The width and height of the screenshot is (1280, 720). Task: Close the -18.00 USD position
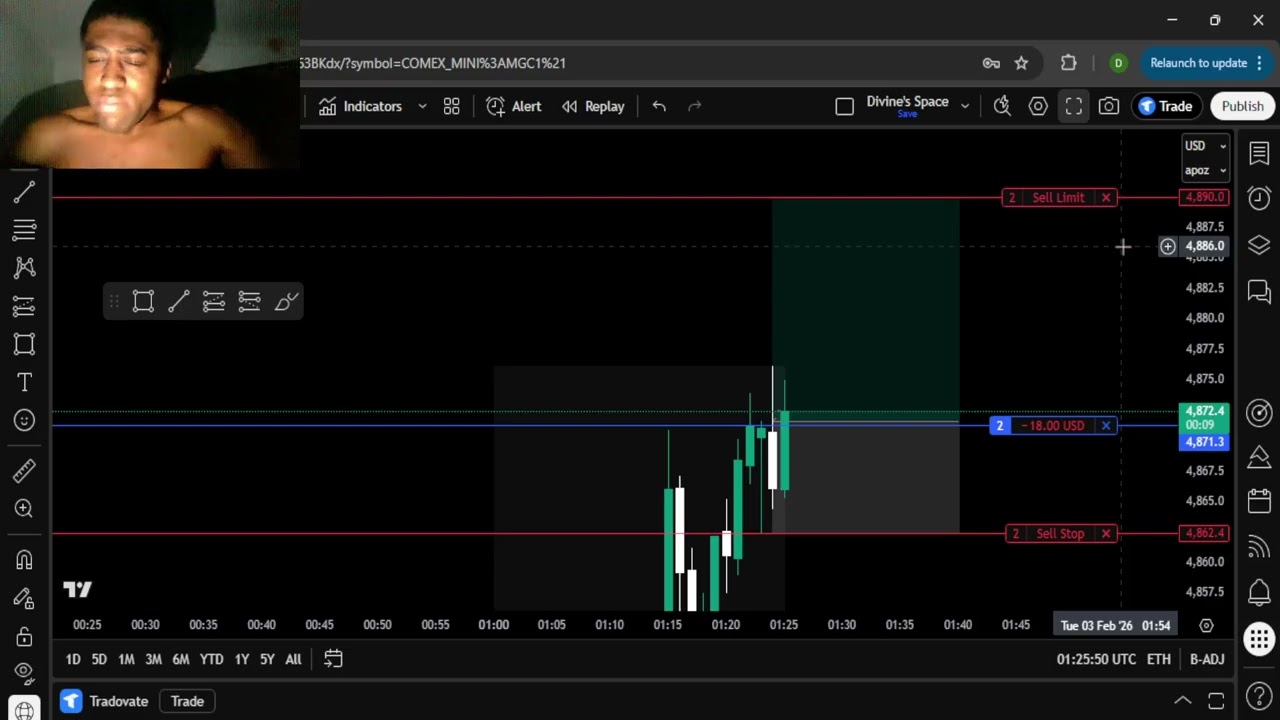click(1106, 426)
